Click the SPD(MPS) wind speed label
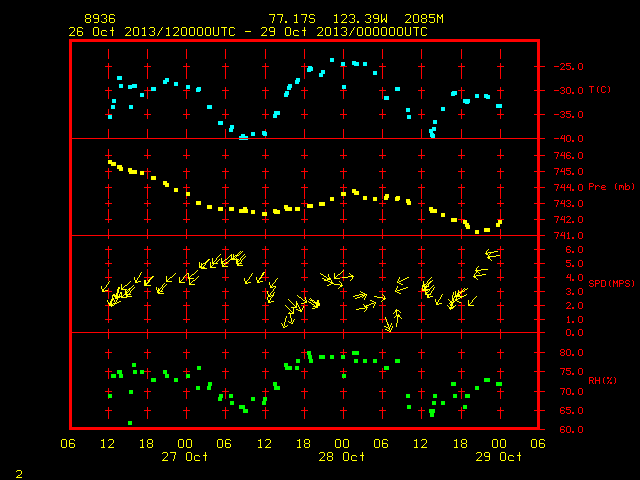Image resolution: width=640 pixels, height=480 pixels. tap(611, 283)
